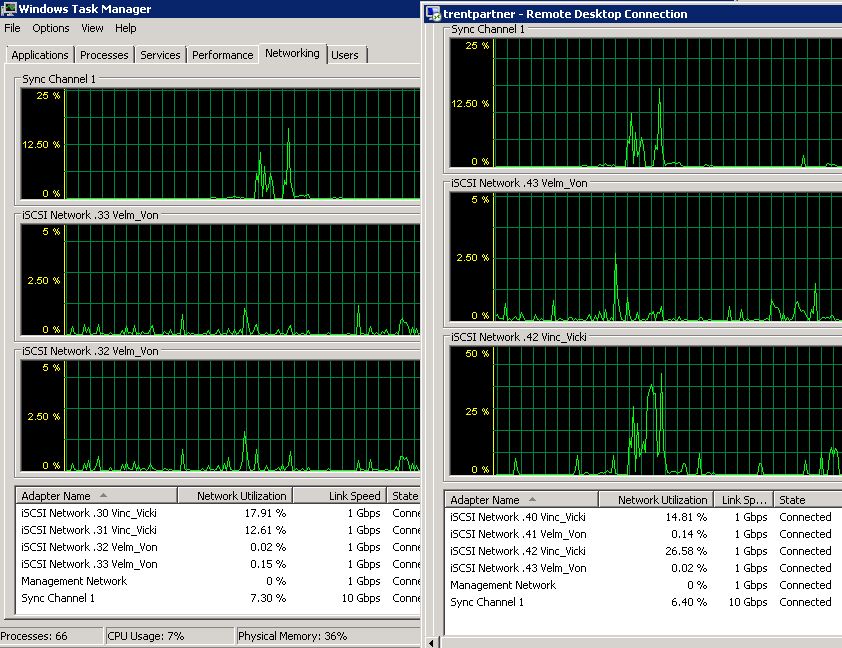Select iSCSI Network .32 Velm_Von adapter row

coord(219,547)
